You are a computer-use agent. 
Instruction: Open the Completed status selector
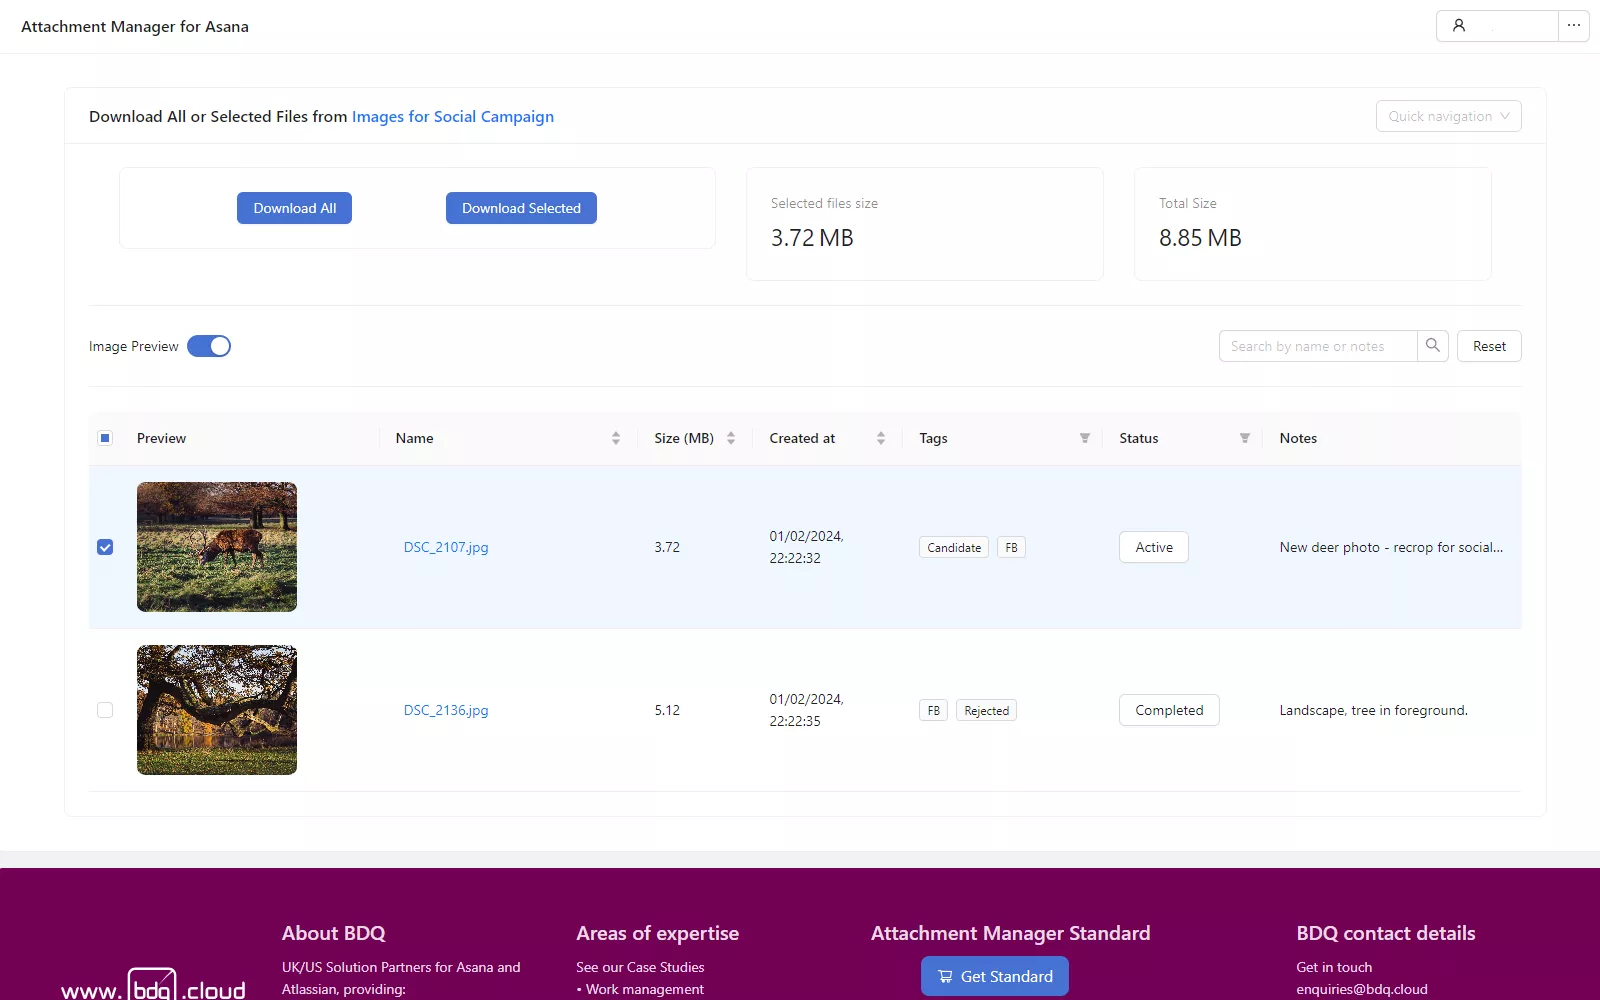tap(1168, 710)
